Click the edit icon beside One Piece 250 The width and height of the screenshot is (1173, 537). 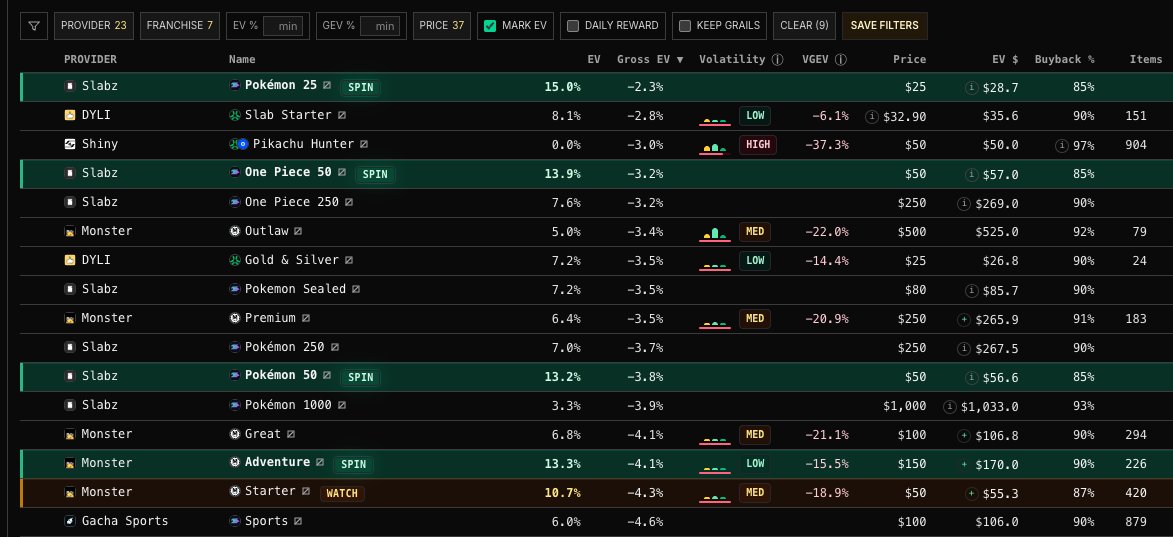click(x=349, y=202)
